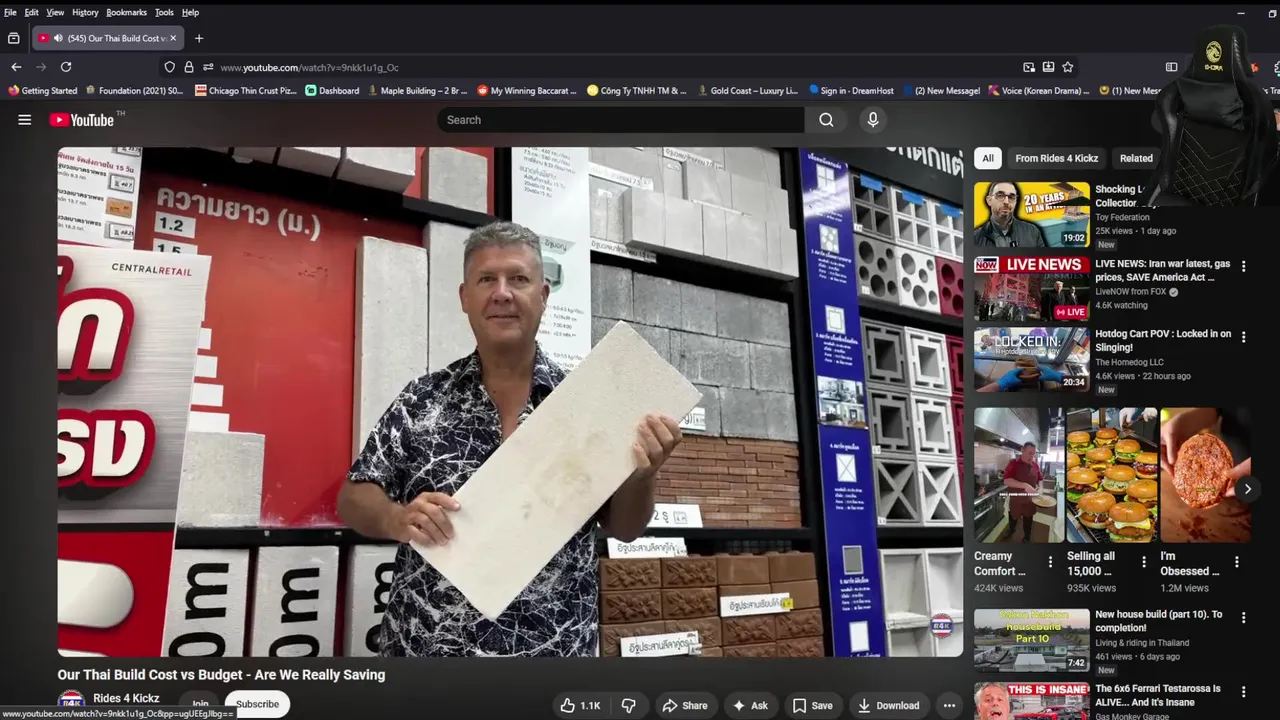1280x720 pixels.
Task: Open the Edit menu
Action: point(32,12)
